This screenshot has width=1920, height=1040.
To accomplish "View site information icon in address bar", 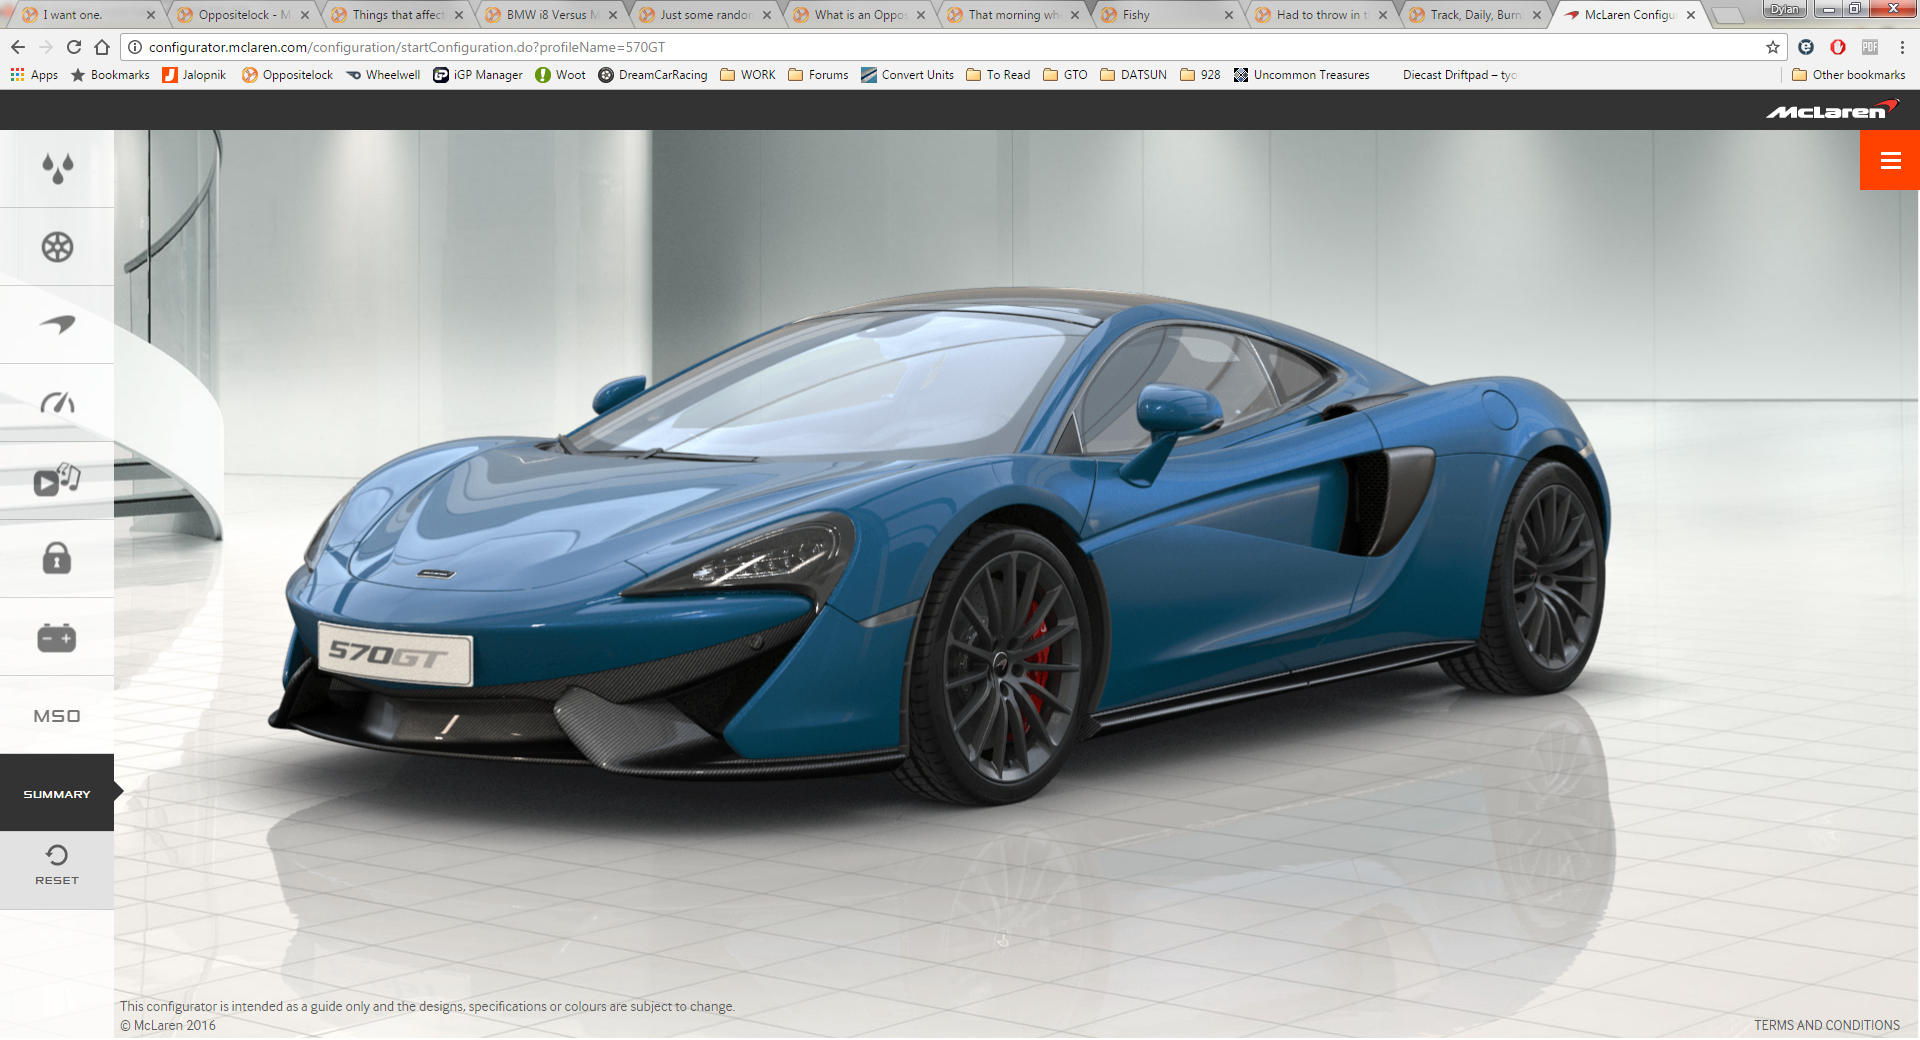I will pos(135,47).
